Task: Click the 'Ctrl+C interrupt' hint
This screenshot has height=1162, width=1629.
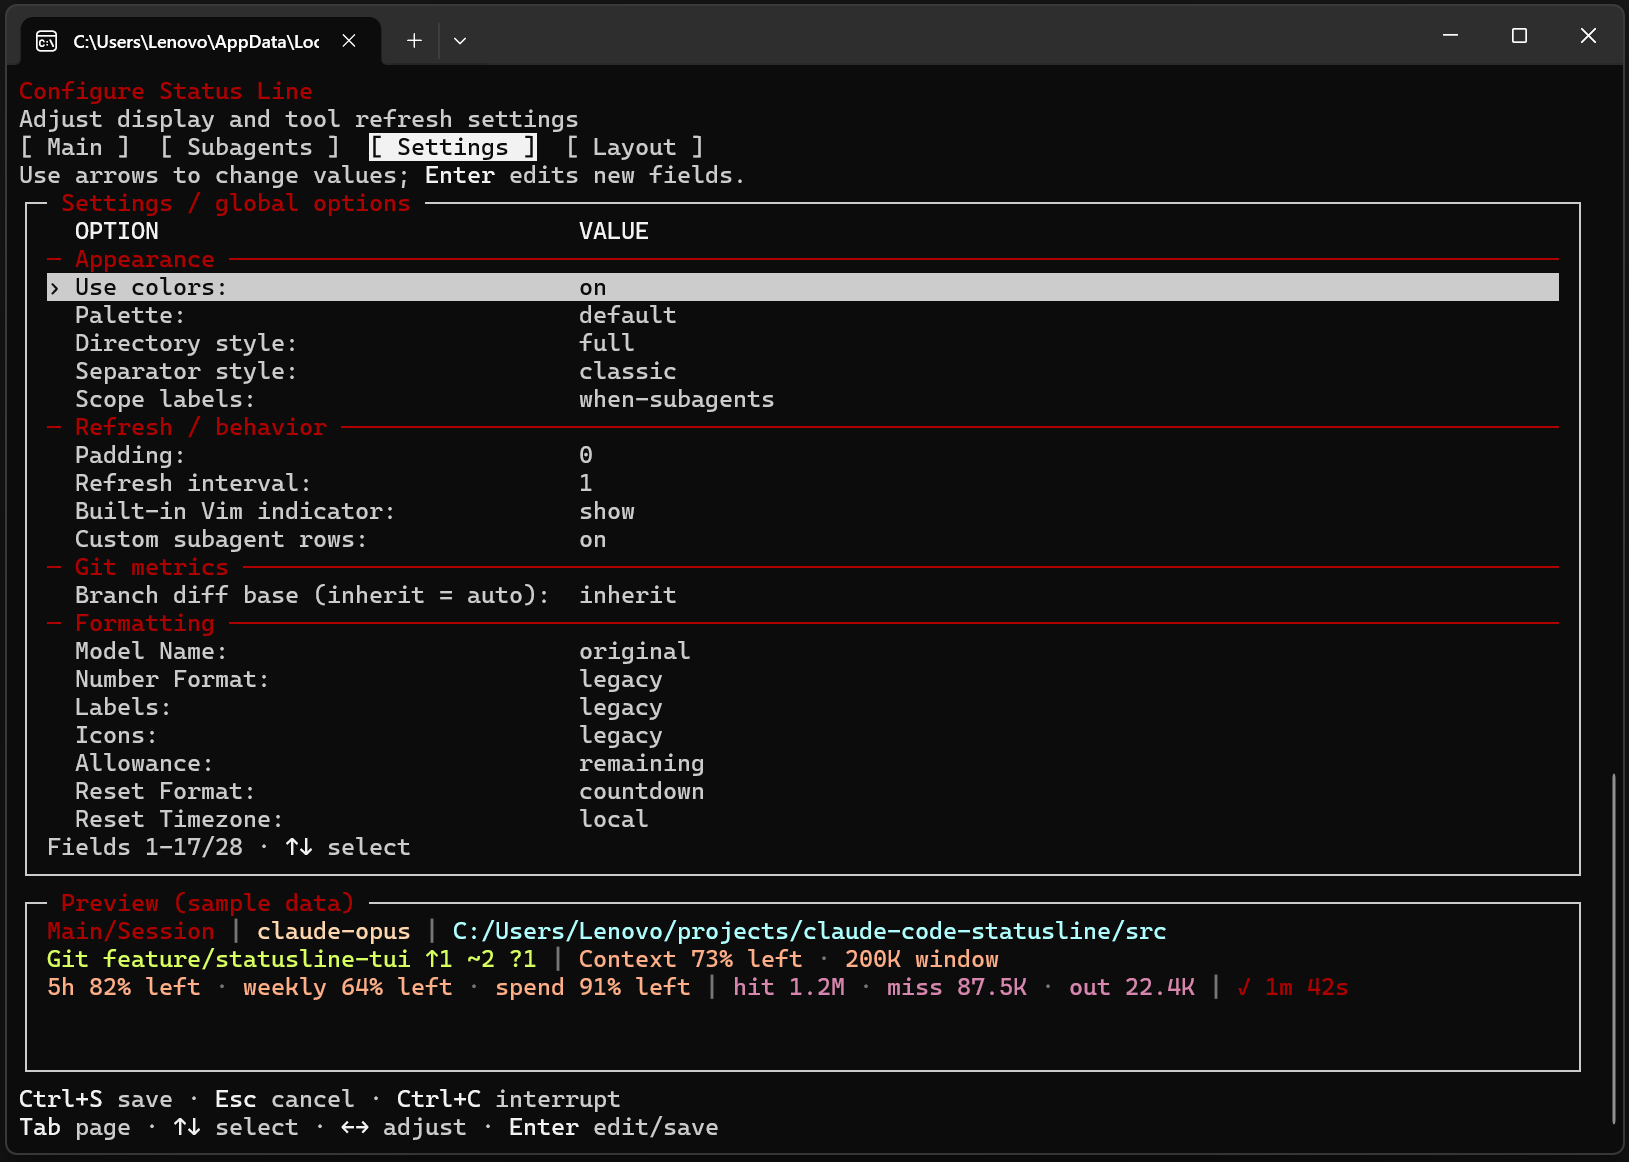Action: pyautogui.click(x=509, y=1099)
